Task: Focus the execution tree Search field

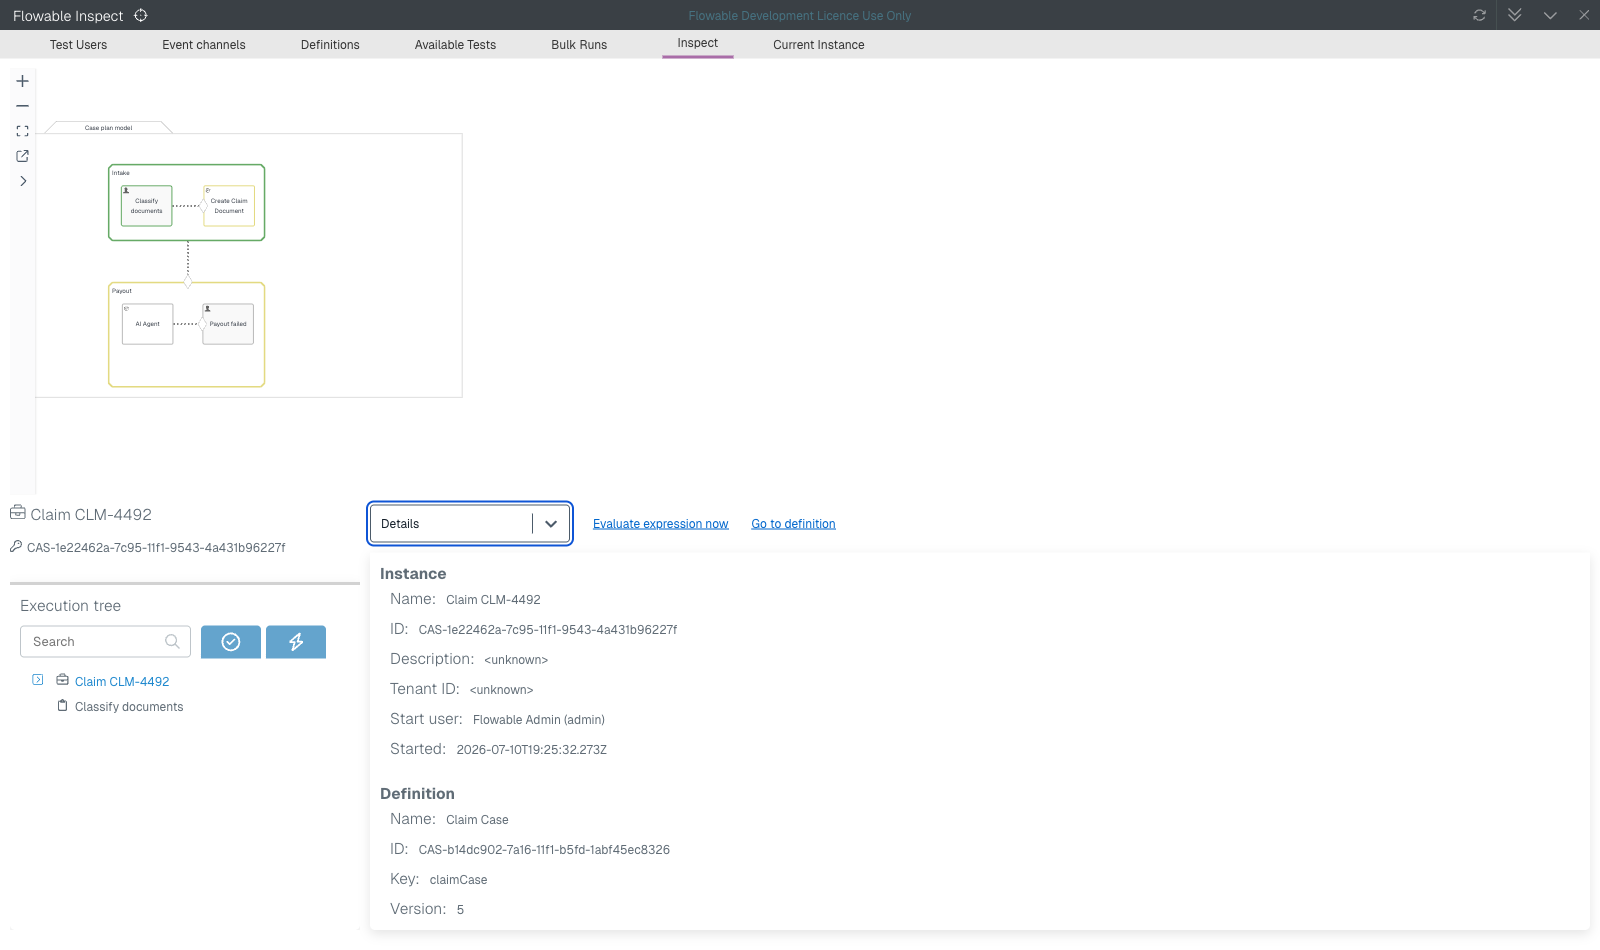Action: (105, 642)
